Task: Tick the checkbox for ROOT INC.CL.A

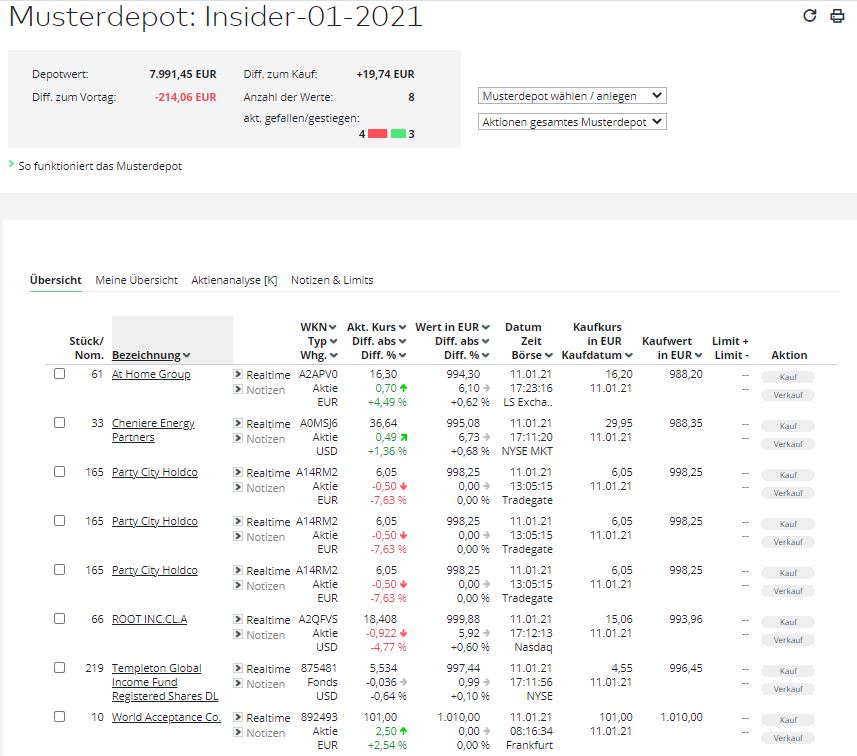Action: click(60, 618)
